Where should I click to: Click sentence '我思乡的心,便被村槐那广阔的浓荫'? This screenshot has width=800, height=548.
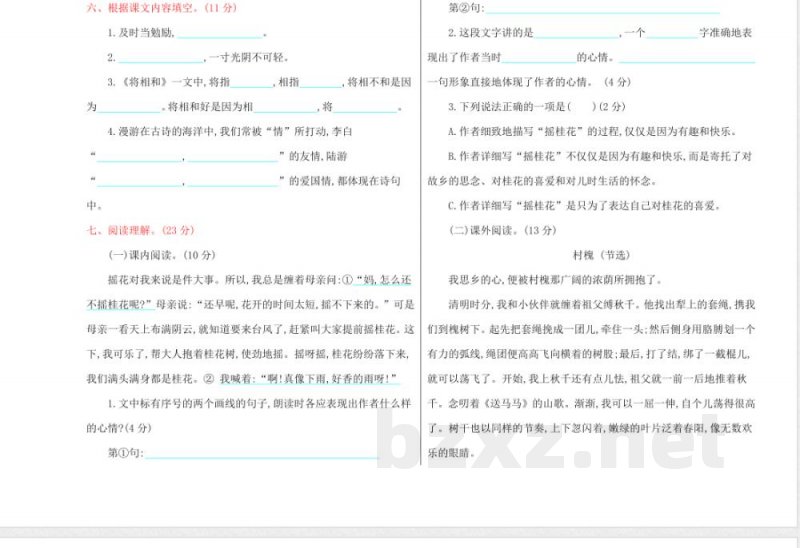point(555,280)
